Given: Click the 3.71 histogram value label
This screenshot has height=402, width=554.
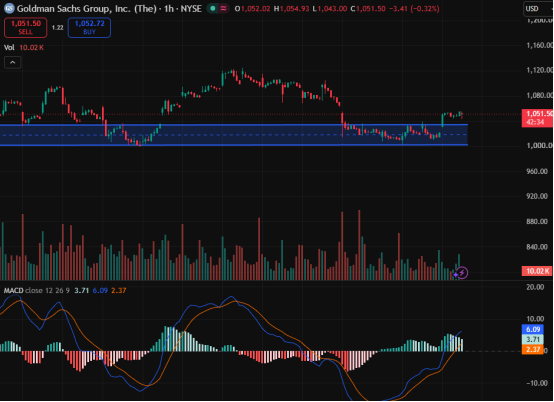Looking at the screenshot, I should point(533,339).
